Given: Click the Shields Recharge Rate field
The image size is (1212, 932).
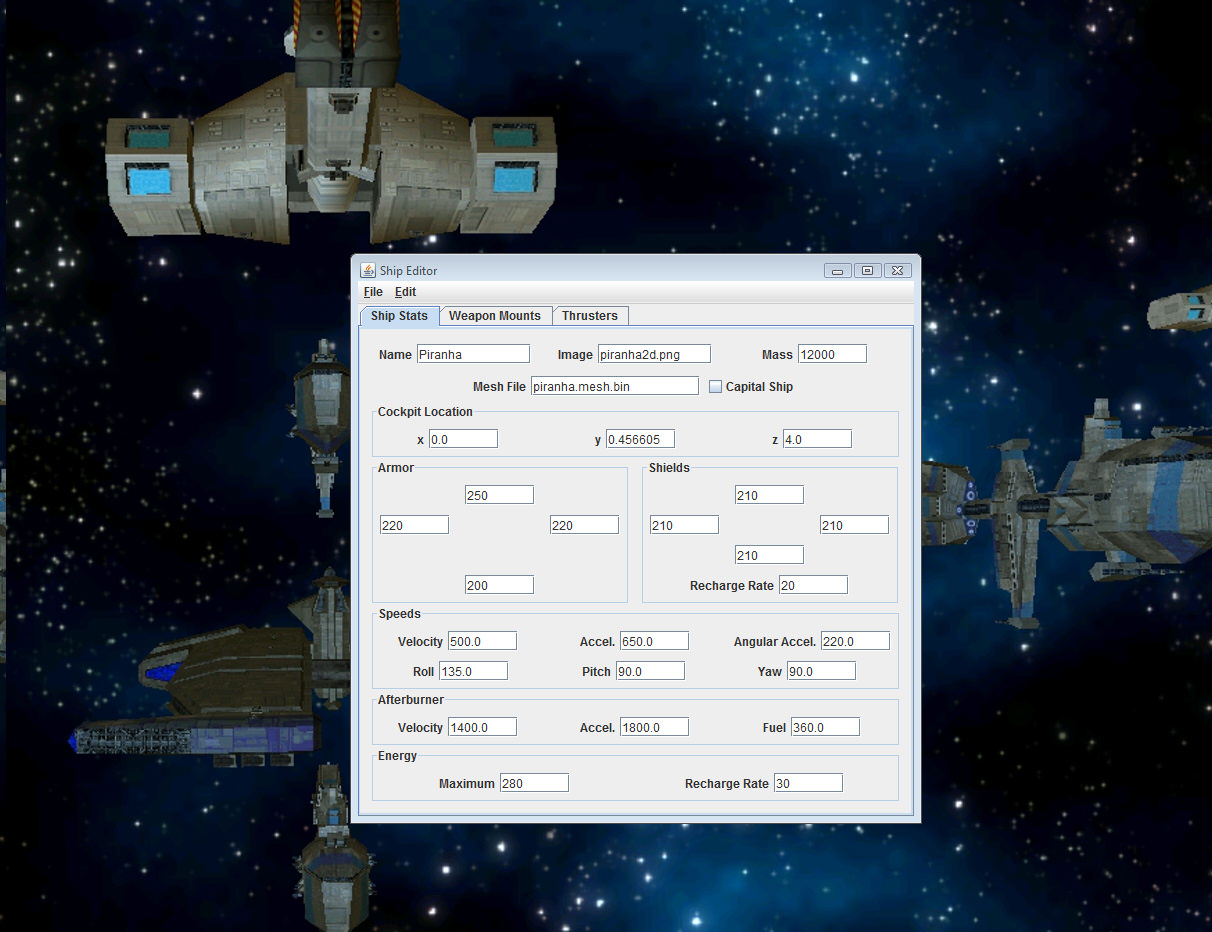Looking at the screenshot, I should point(813,585).
